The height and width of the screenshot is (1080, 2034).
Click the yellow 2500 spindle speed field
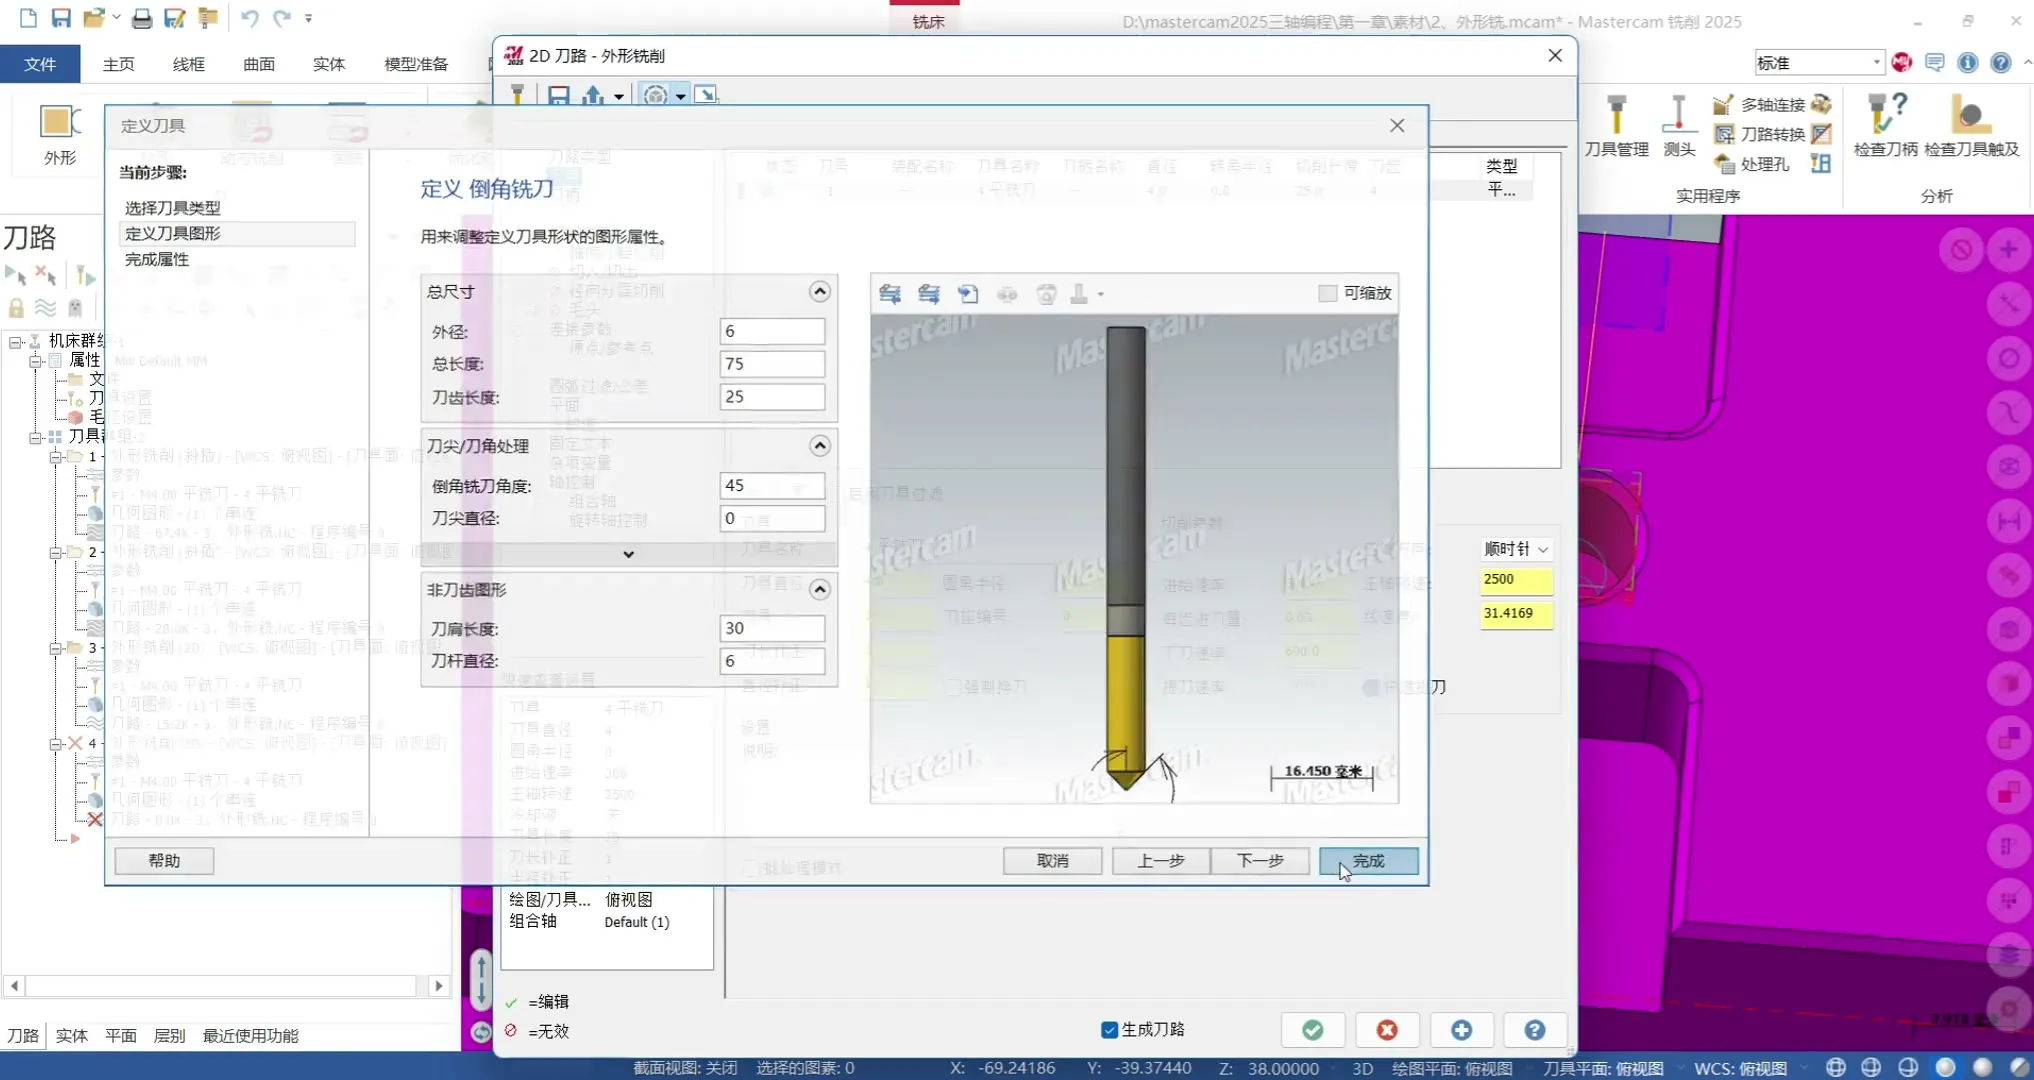click(x=1515, y=579)
